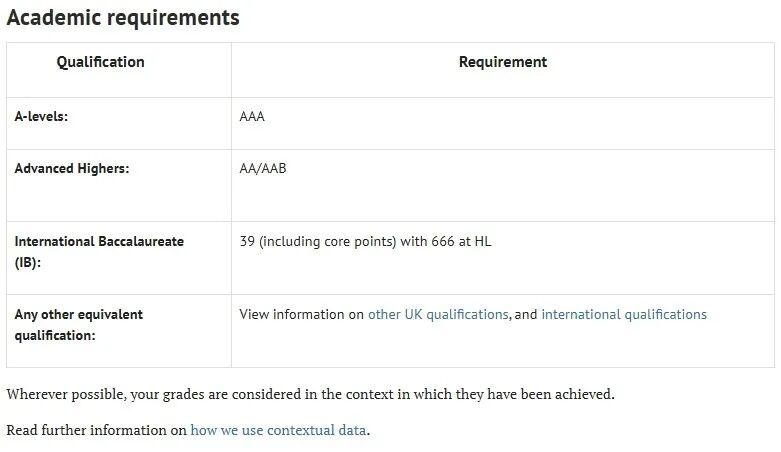781x452 pixels.
Task: Select the 'AA/AAB' requirement value
Action: pos(263,168)
